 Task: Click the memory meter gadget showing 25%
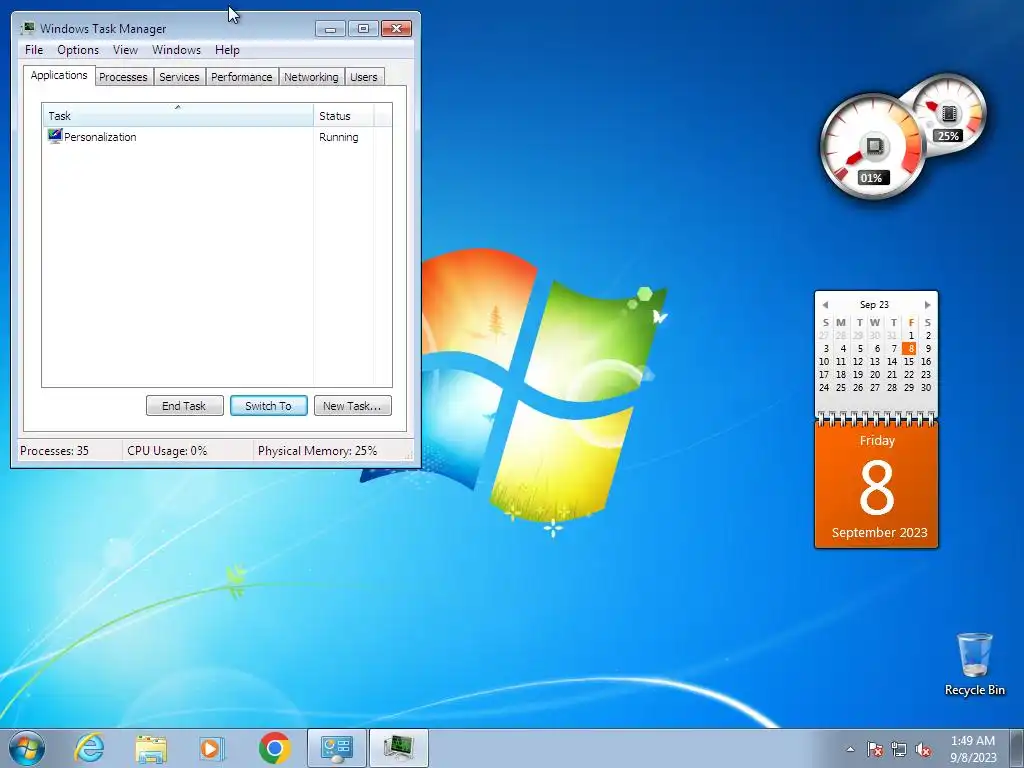tap(951, 112)
